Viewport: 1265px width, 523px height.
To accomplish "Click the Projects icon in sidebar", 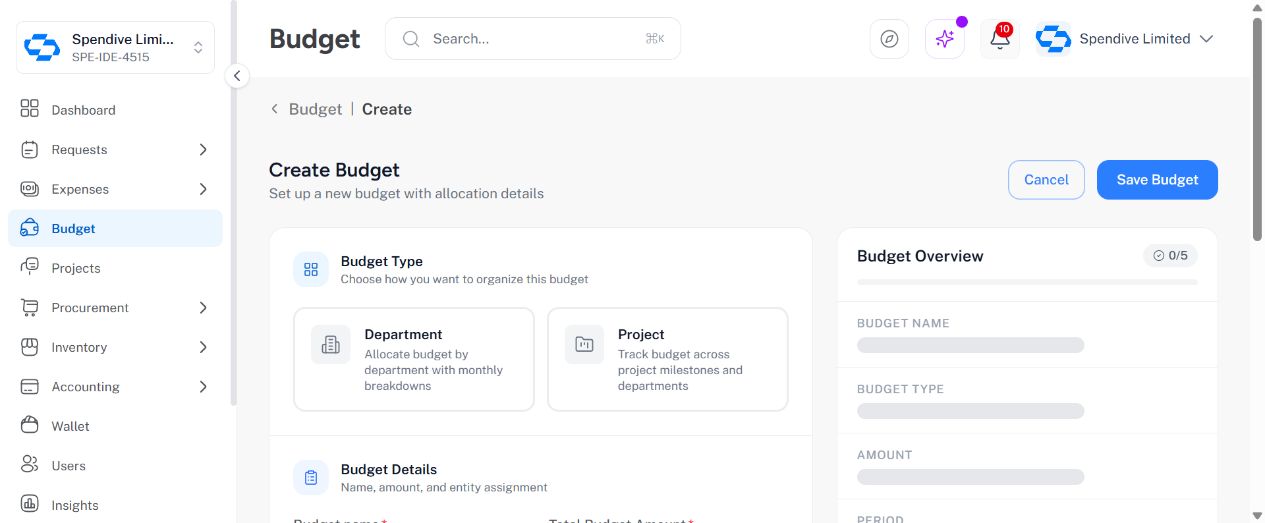I will pos(30,268).
